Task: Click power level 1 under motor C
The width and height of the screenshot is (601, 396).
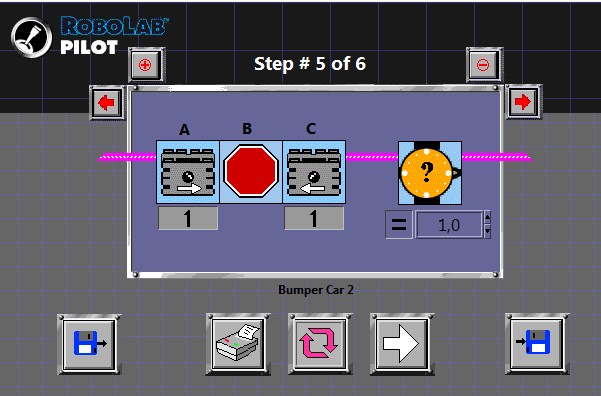Action: (x=314, y=219)
